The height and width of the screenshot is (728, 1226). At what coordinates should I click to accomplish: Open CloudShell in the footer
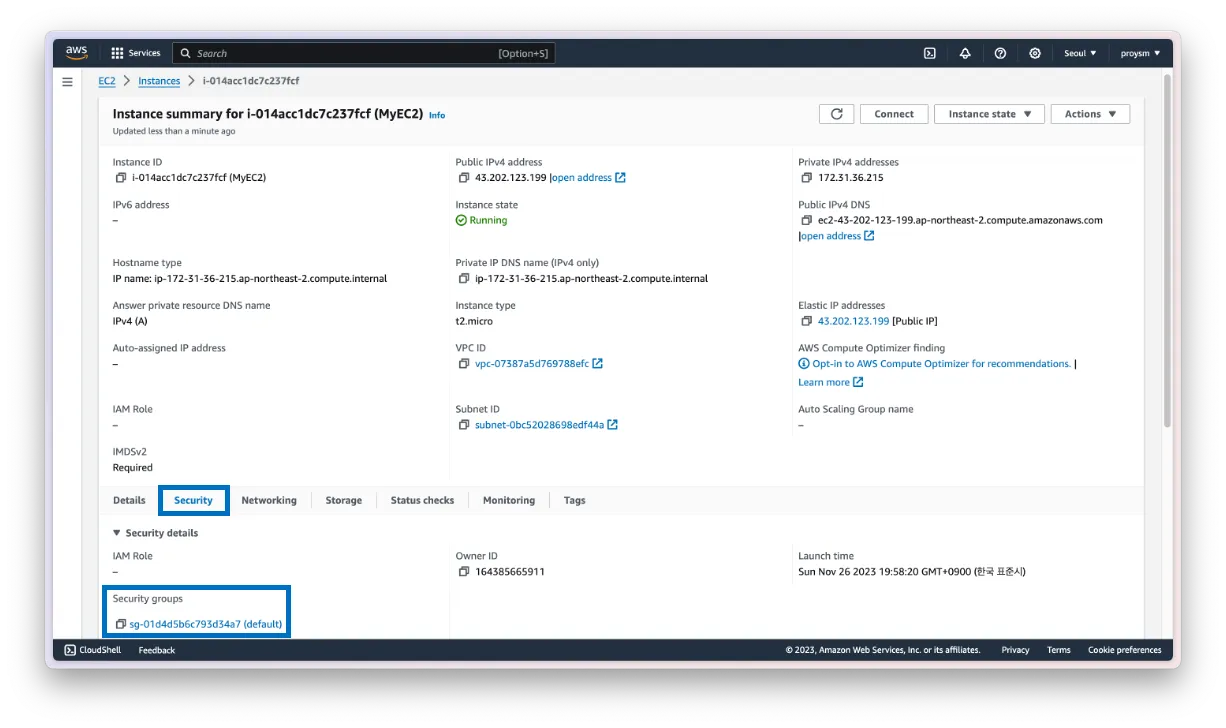93,650
